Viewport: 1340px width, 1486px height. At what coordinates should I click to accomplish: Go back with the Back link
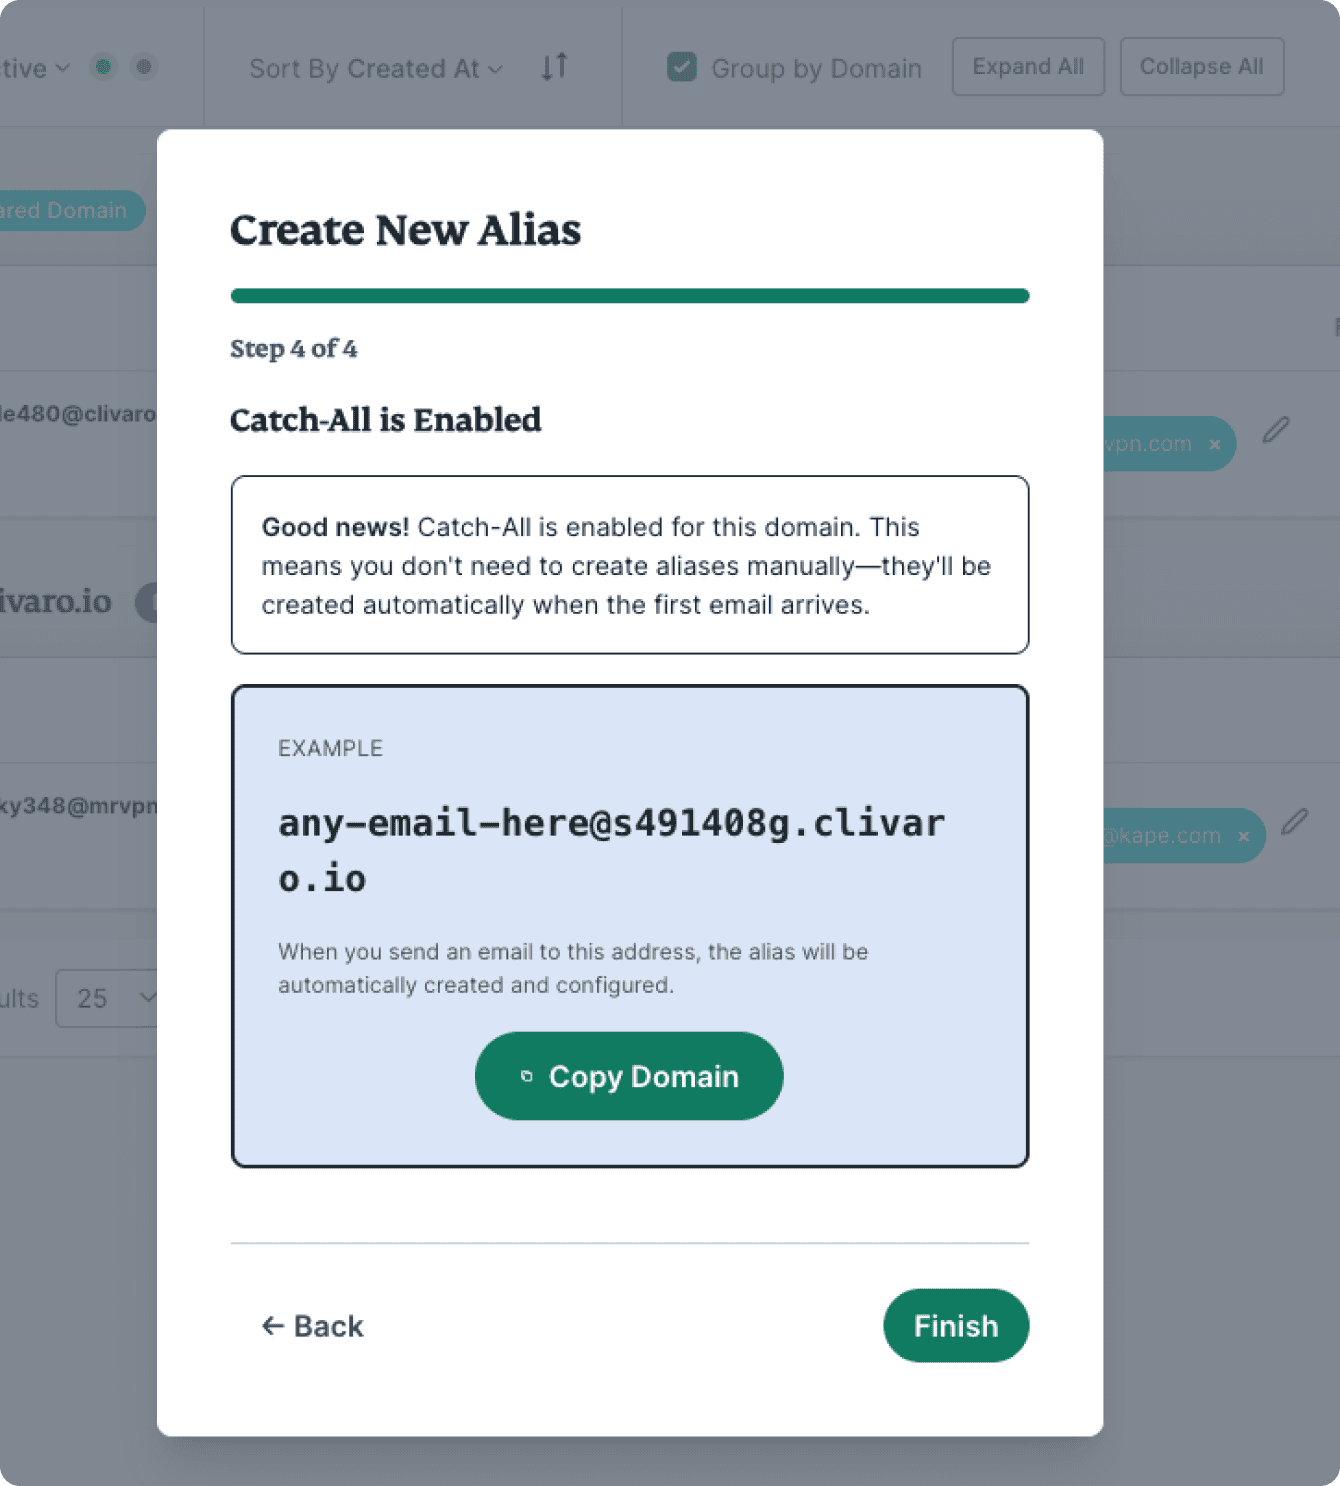[313, 1326]
